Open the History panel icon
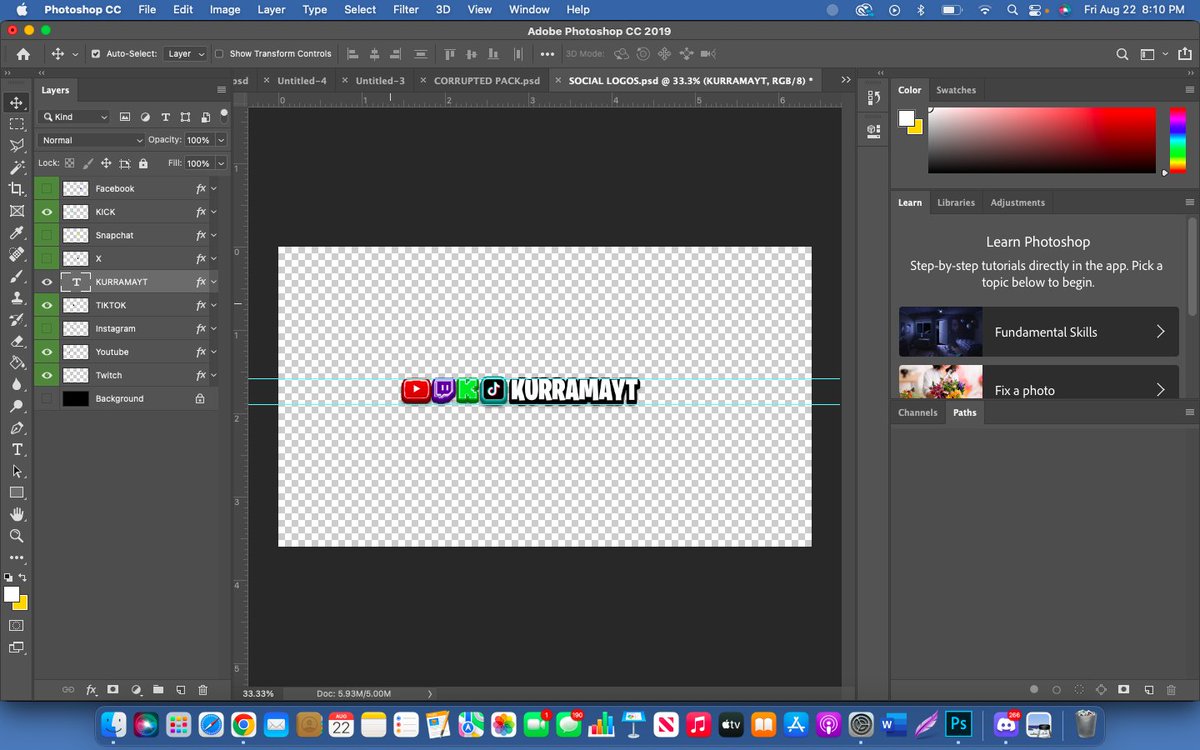 873,97
